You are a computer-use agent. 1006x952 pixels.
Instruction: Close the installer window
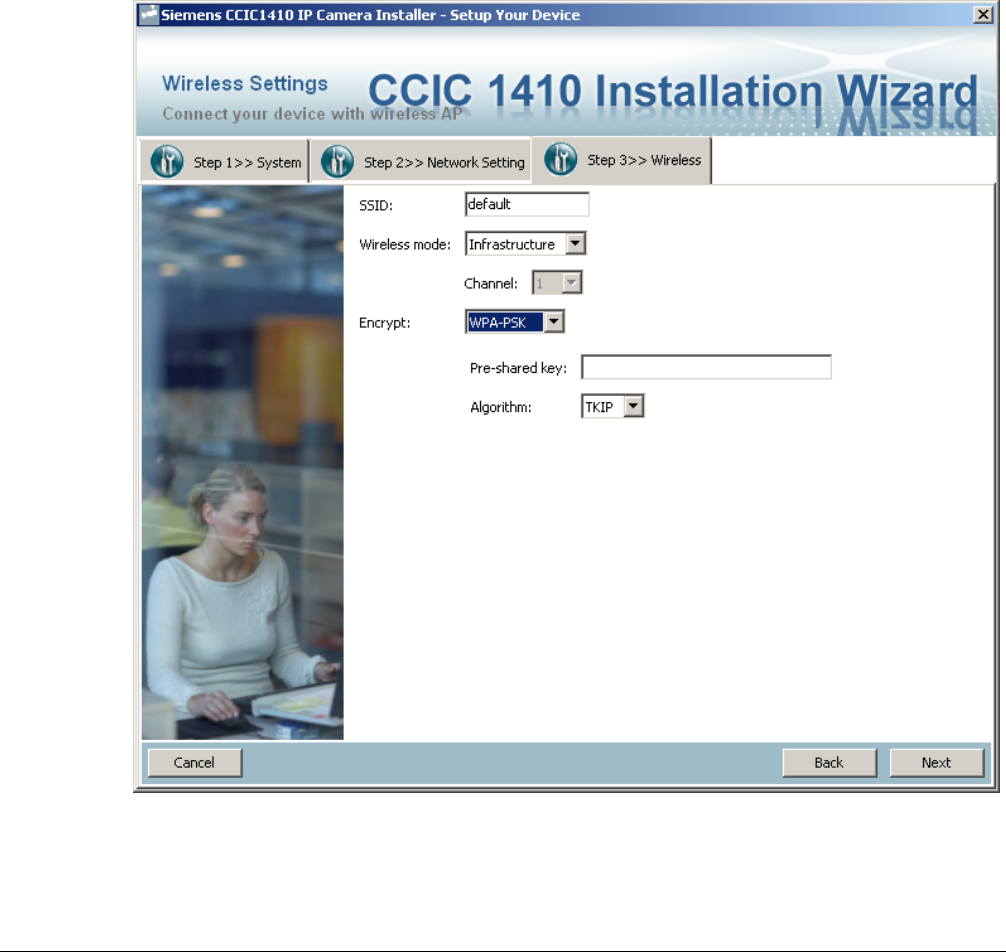983,15
